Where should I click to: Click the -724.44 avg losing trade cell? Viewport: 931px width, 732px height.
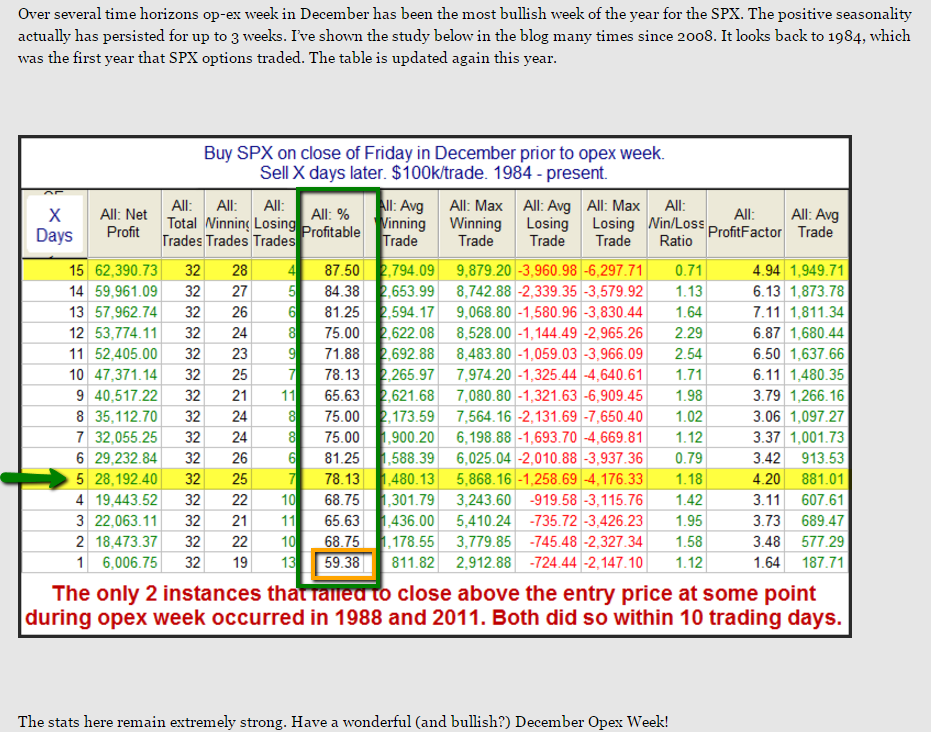click(x=553, y=562)
